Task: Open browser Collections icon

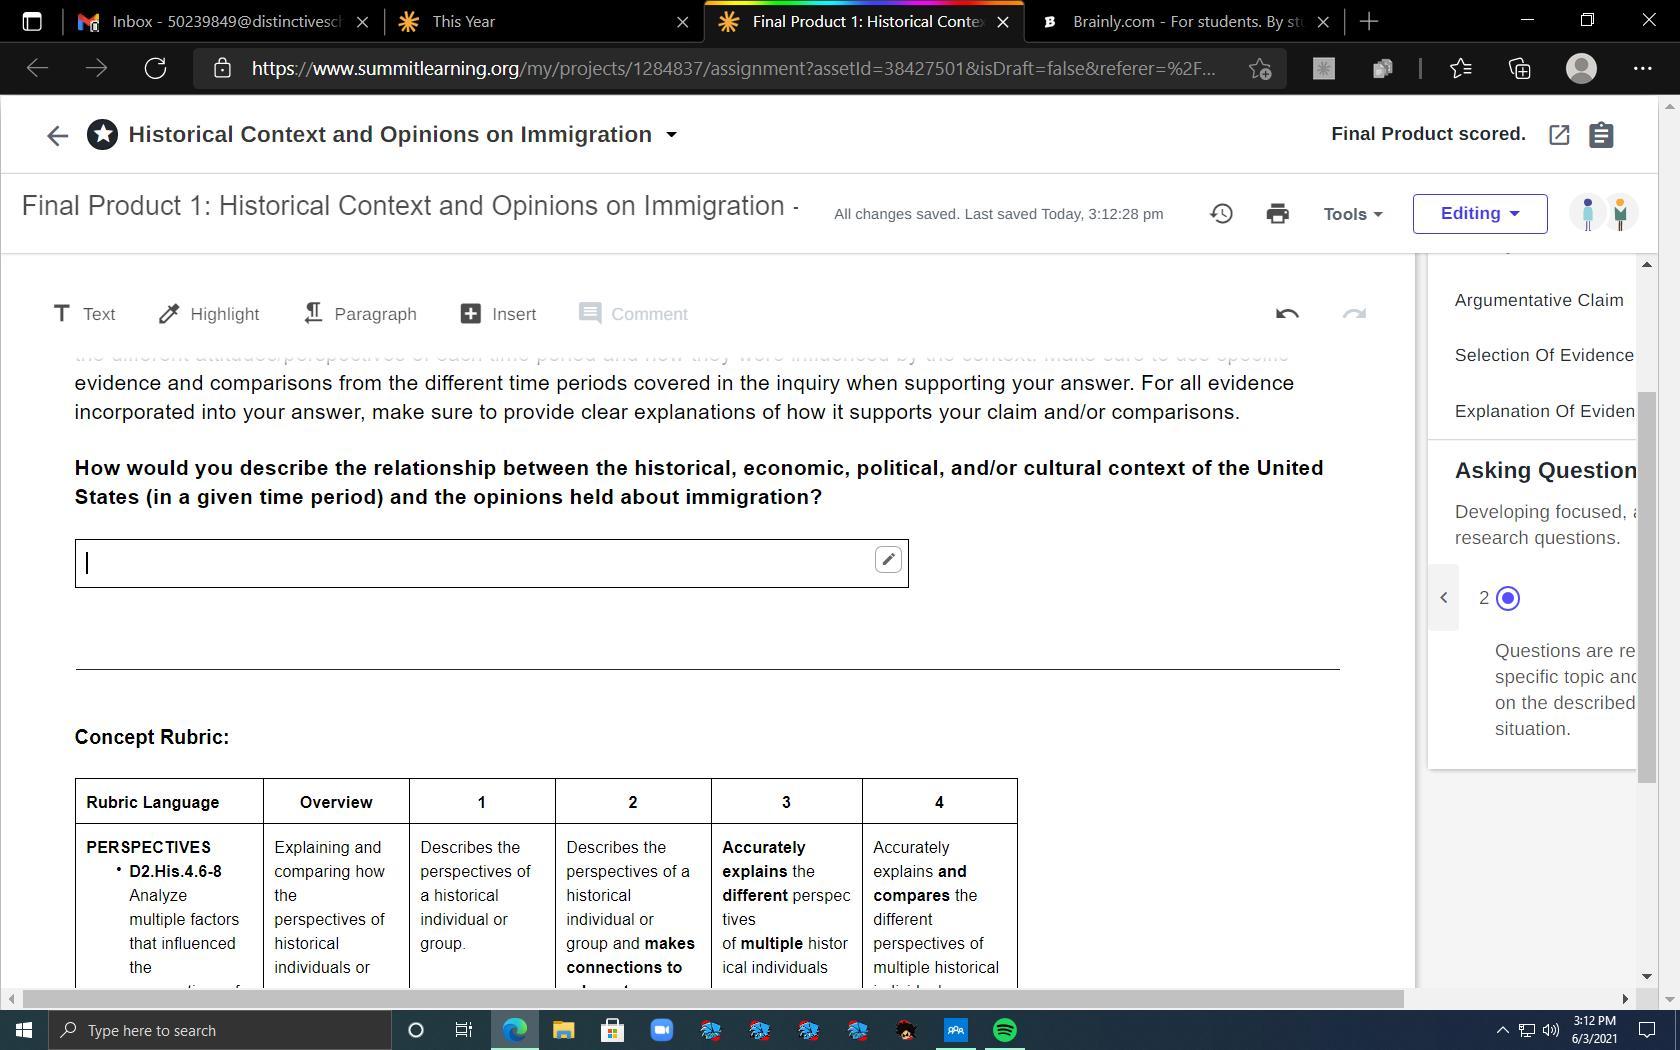Action: click(x=1520, y=68)
